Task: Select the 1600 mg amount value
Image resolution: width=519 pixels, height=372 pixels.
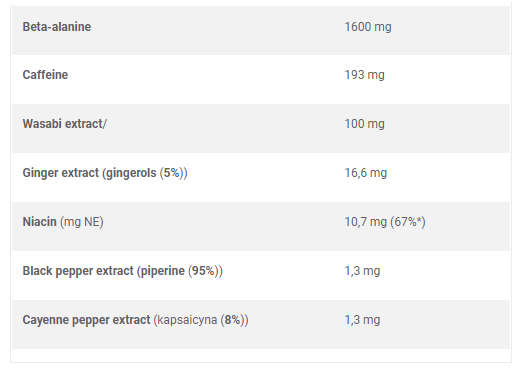Action: tap(368, 27)
